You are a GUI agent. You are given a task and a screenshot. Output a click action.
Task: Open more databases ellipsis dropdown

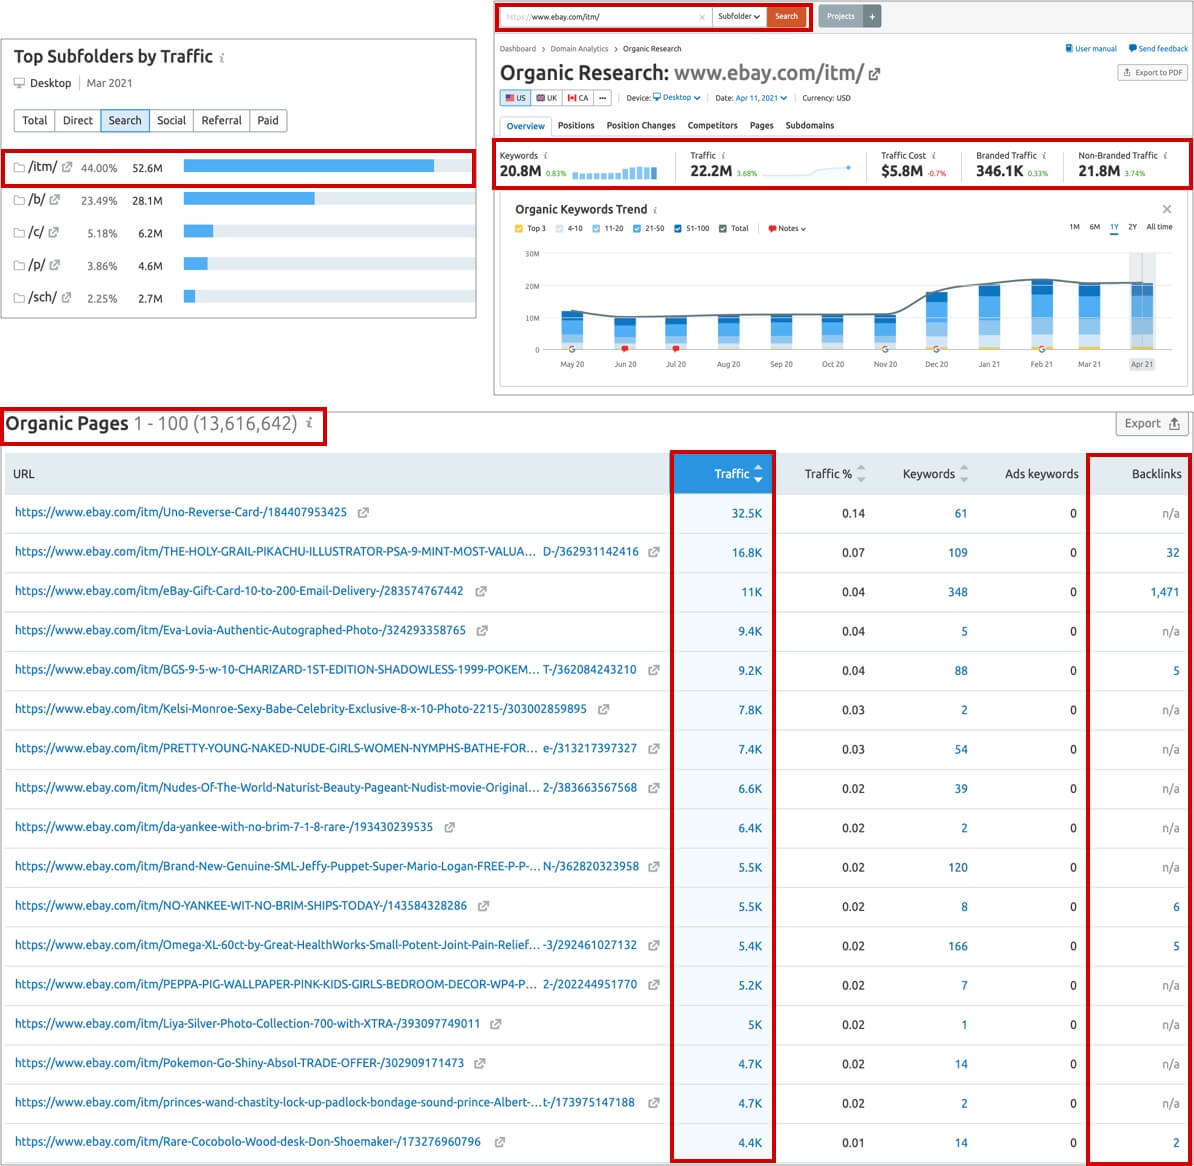pos(602,98)
